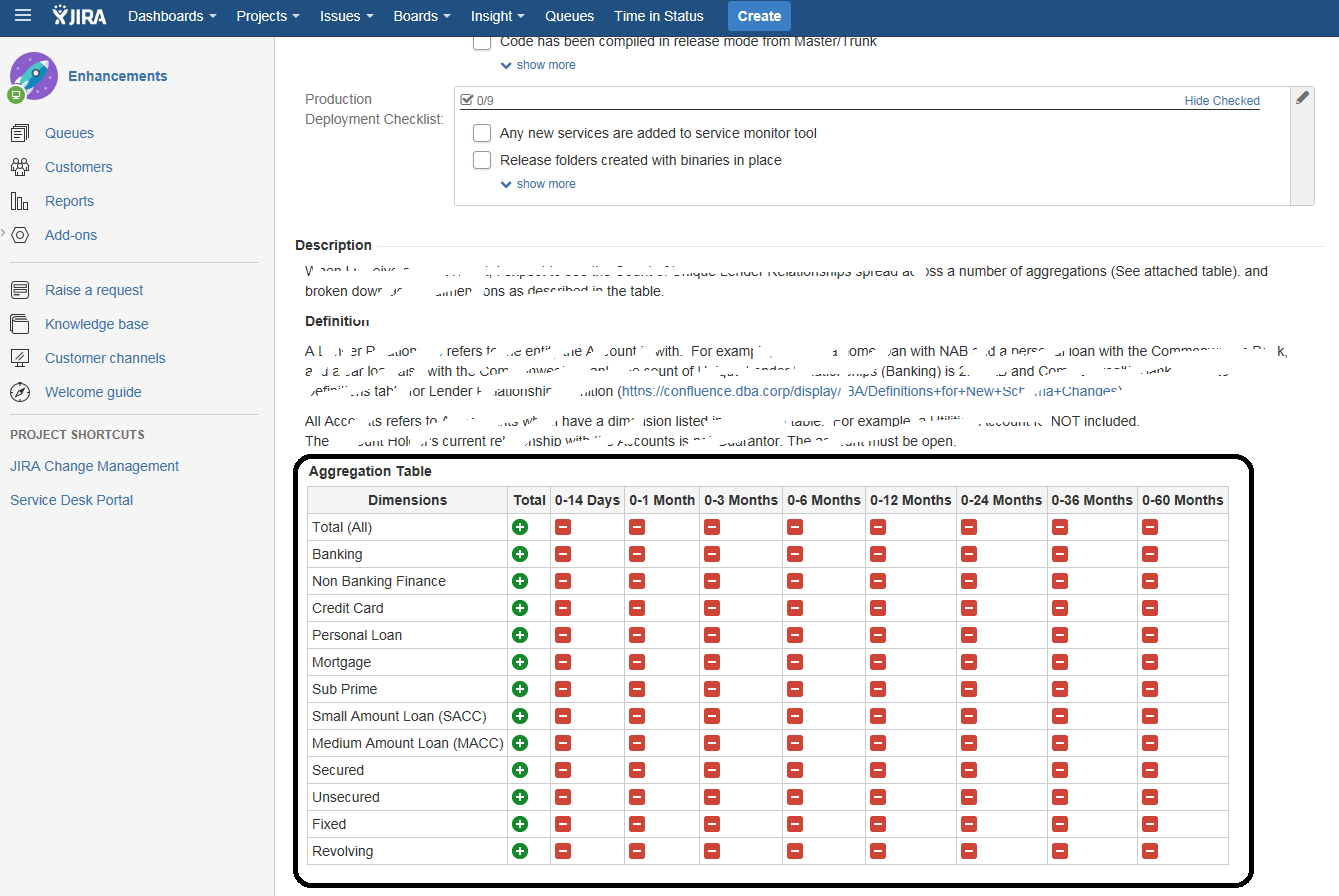Viewport: 1339px width, 896px height.
Task: Click the Welcome guide compass icon
Action: (x=20, y=392)
